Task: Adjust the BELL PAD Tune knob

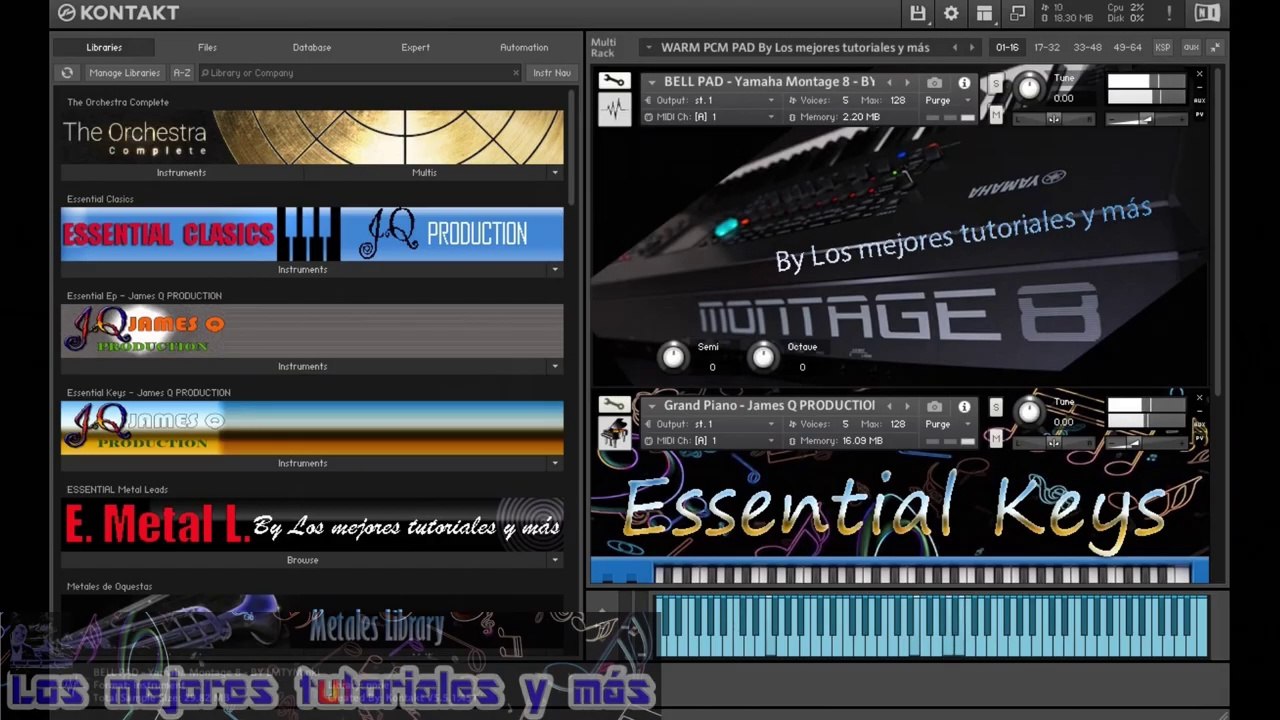Action: click(1029, 89)
